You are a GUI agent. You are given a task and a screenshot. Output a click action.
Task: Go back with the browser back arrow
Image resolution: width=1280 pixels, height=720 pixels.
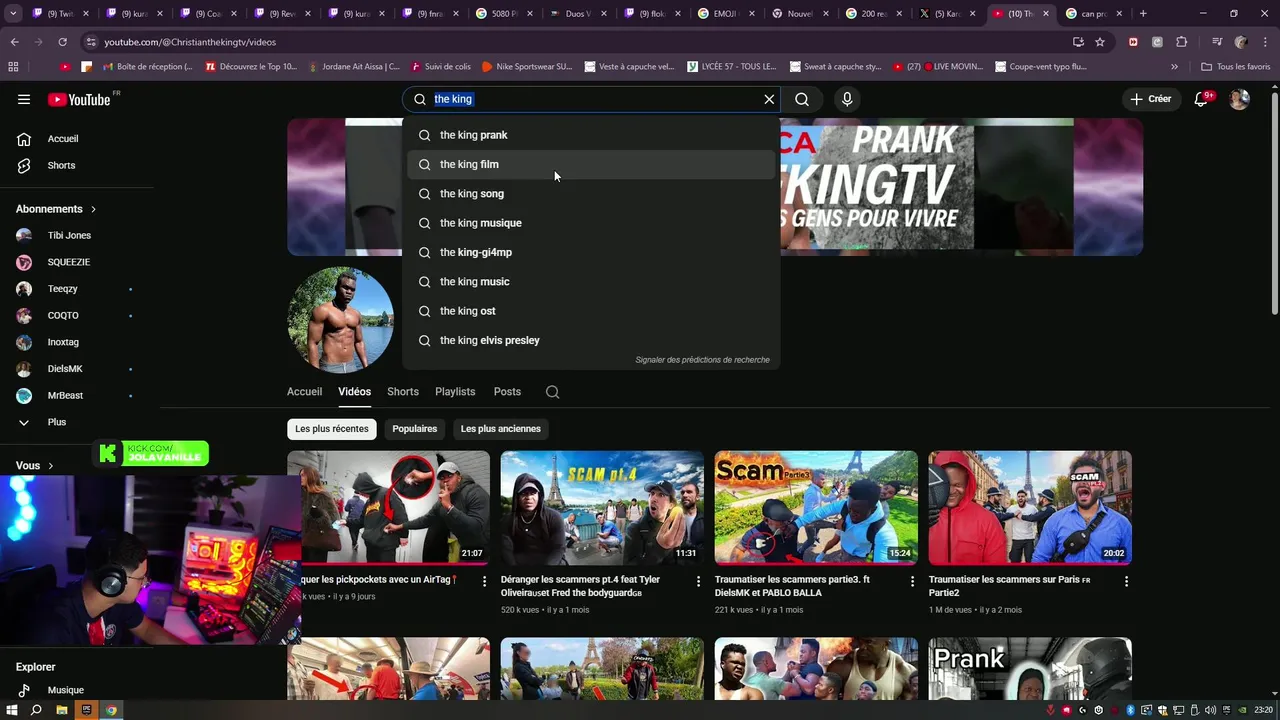click(x=14, y=42)
